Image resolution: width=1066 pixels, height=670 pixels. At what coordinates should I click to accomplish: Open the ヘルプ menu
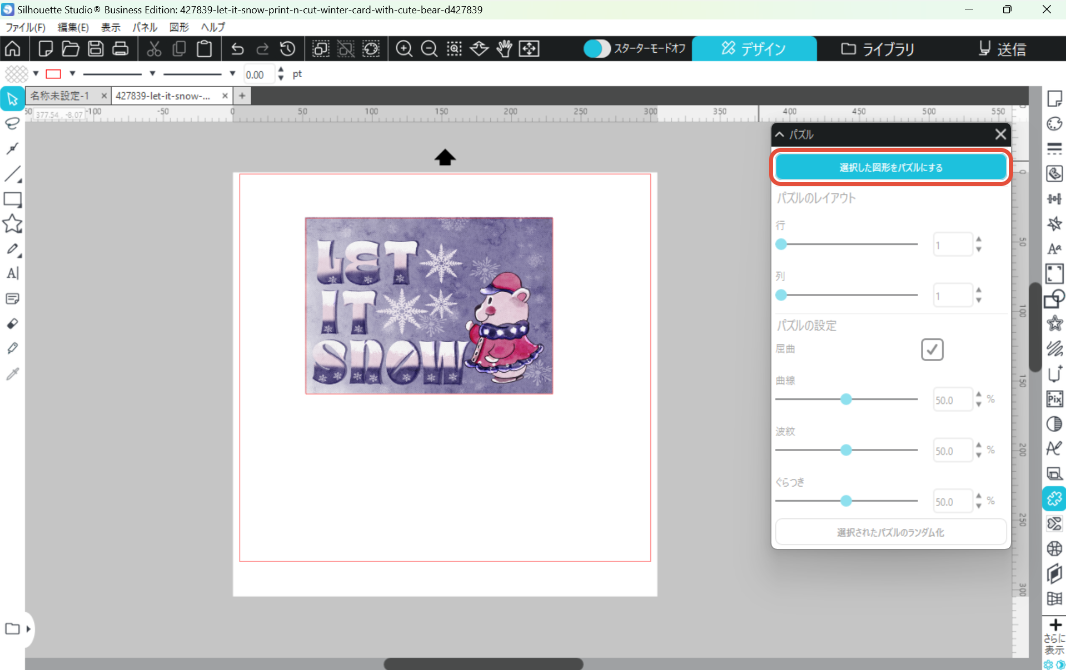[x=213, y=27]
